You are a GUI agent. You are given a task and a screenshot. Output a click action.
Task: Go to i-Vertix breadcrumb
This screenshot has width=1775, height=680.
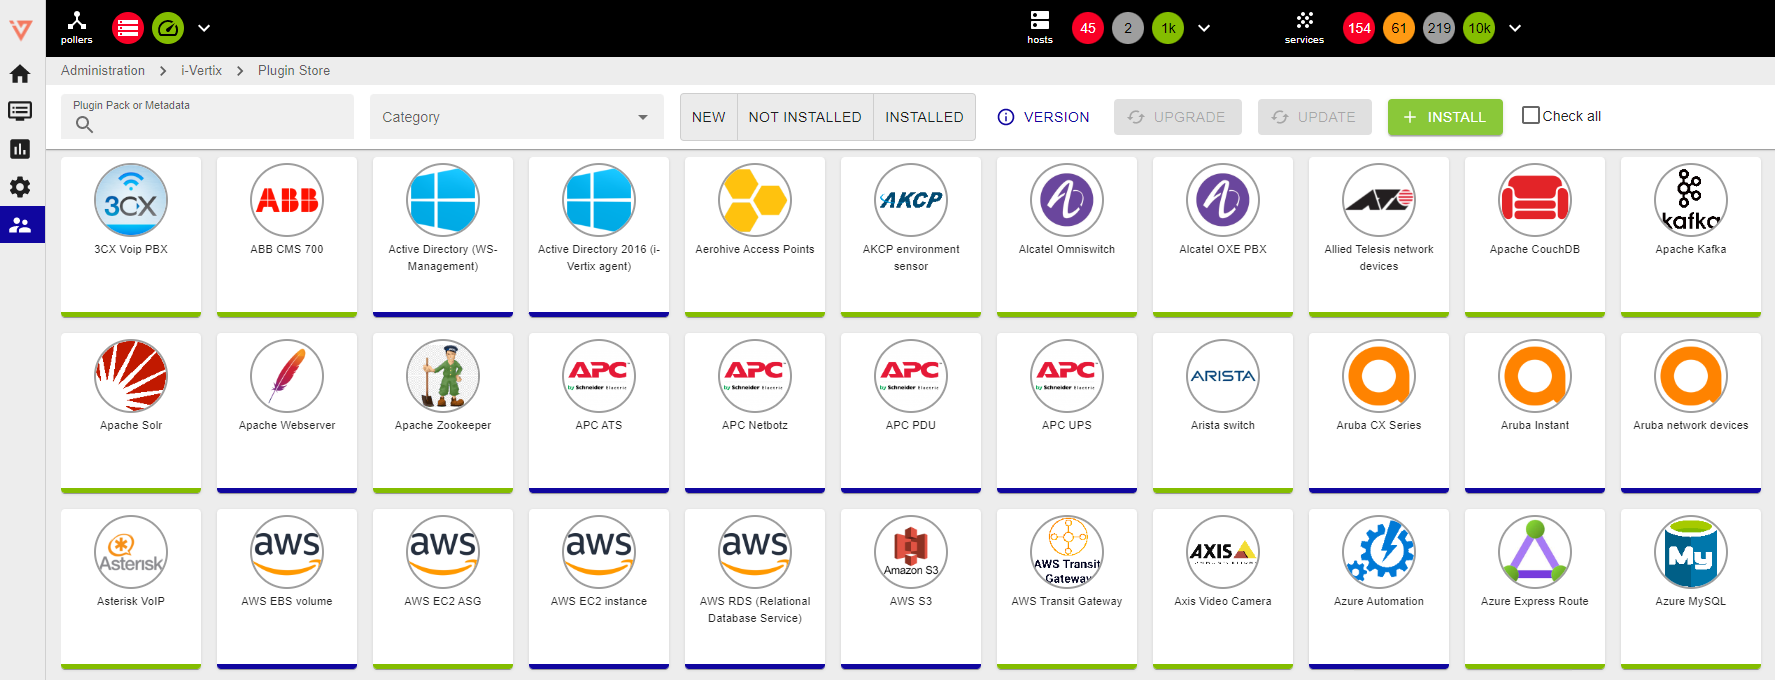(201, 70)
